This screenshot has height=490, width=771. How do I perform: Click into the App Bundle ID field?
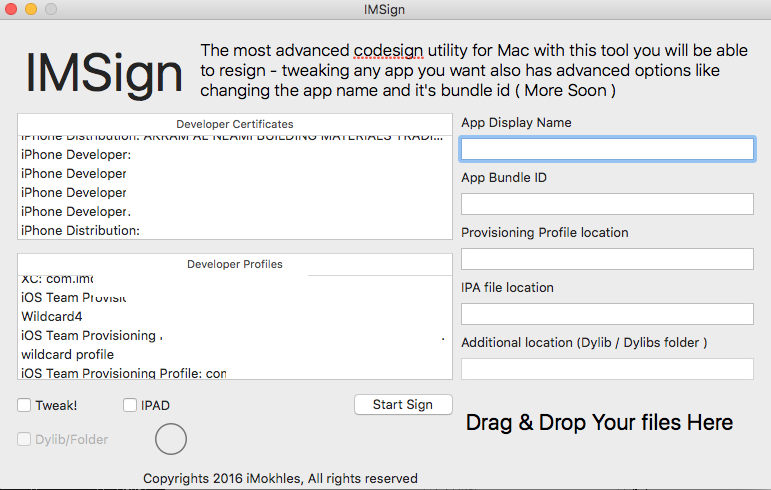point(607,204)
